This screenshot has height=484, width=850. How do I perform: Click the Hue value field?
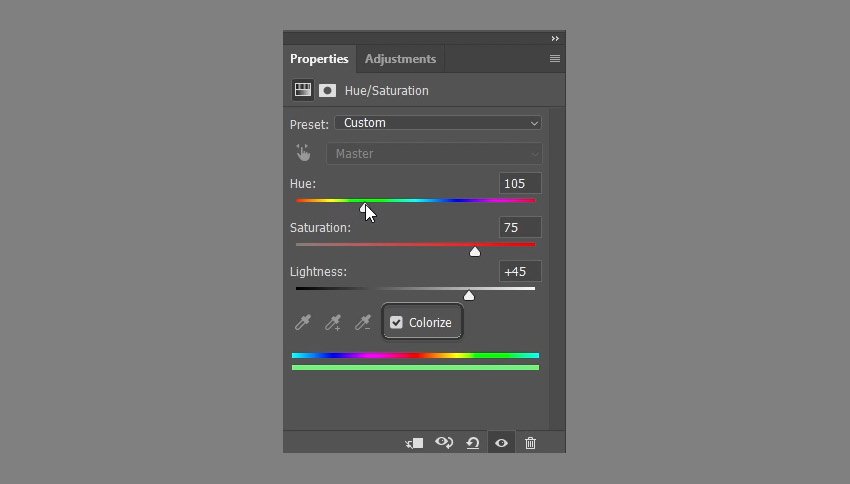coord(520,183)
